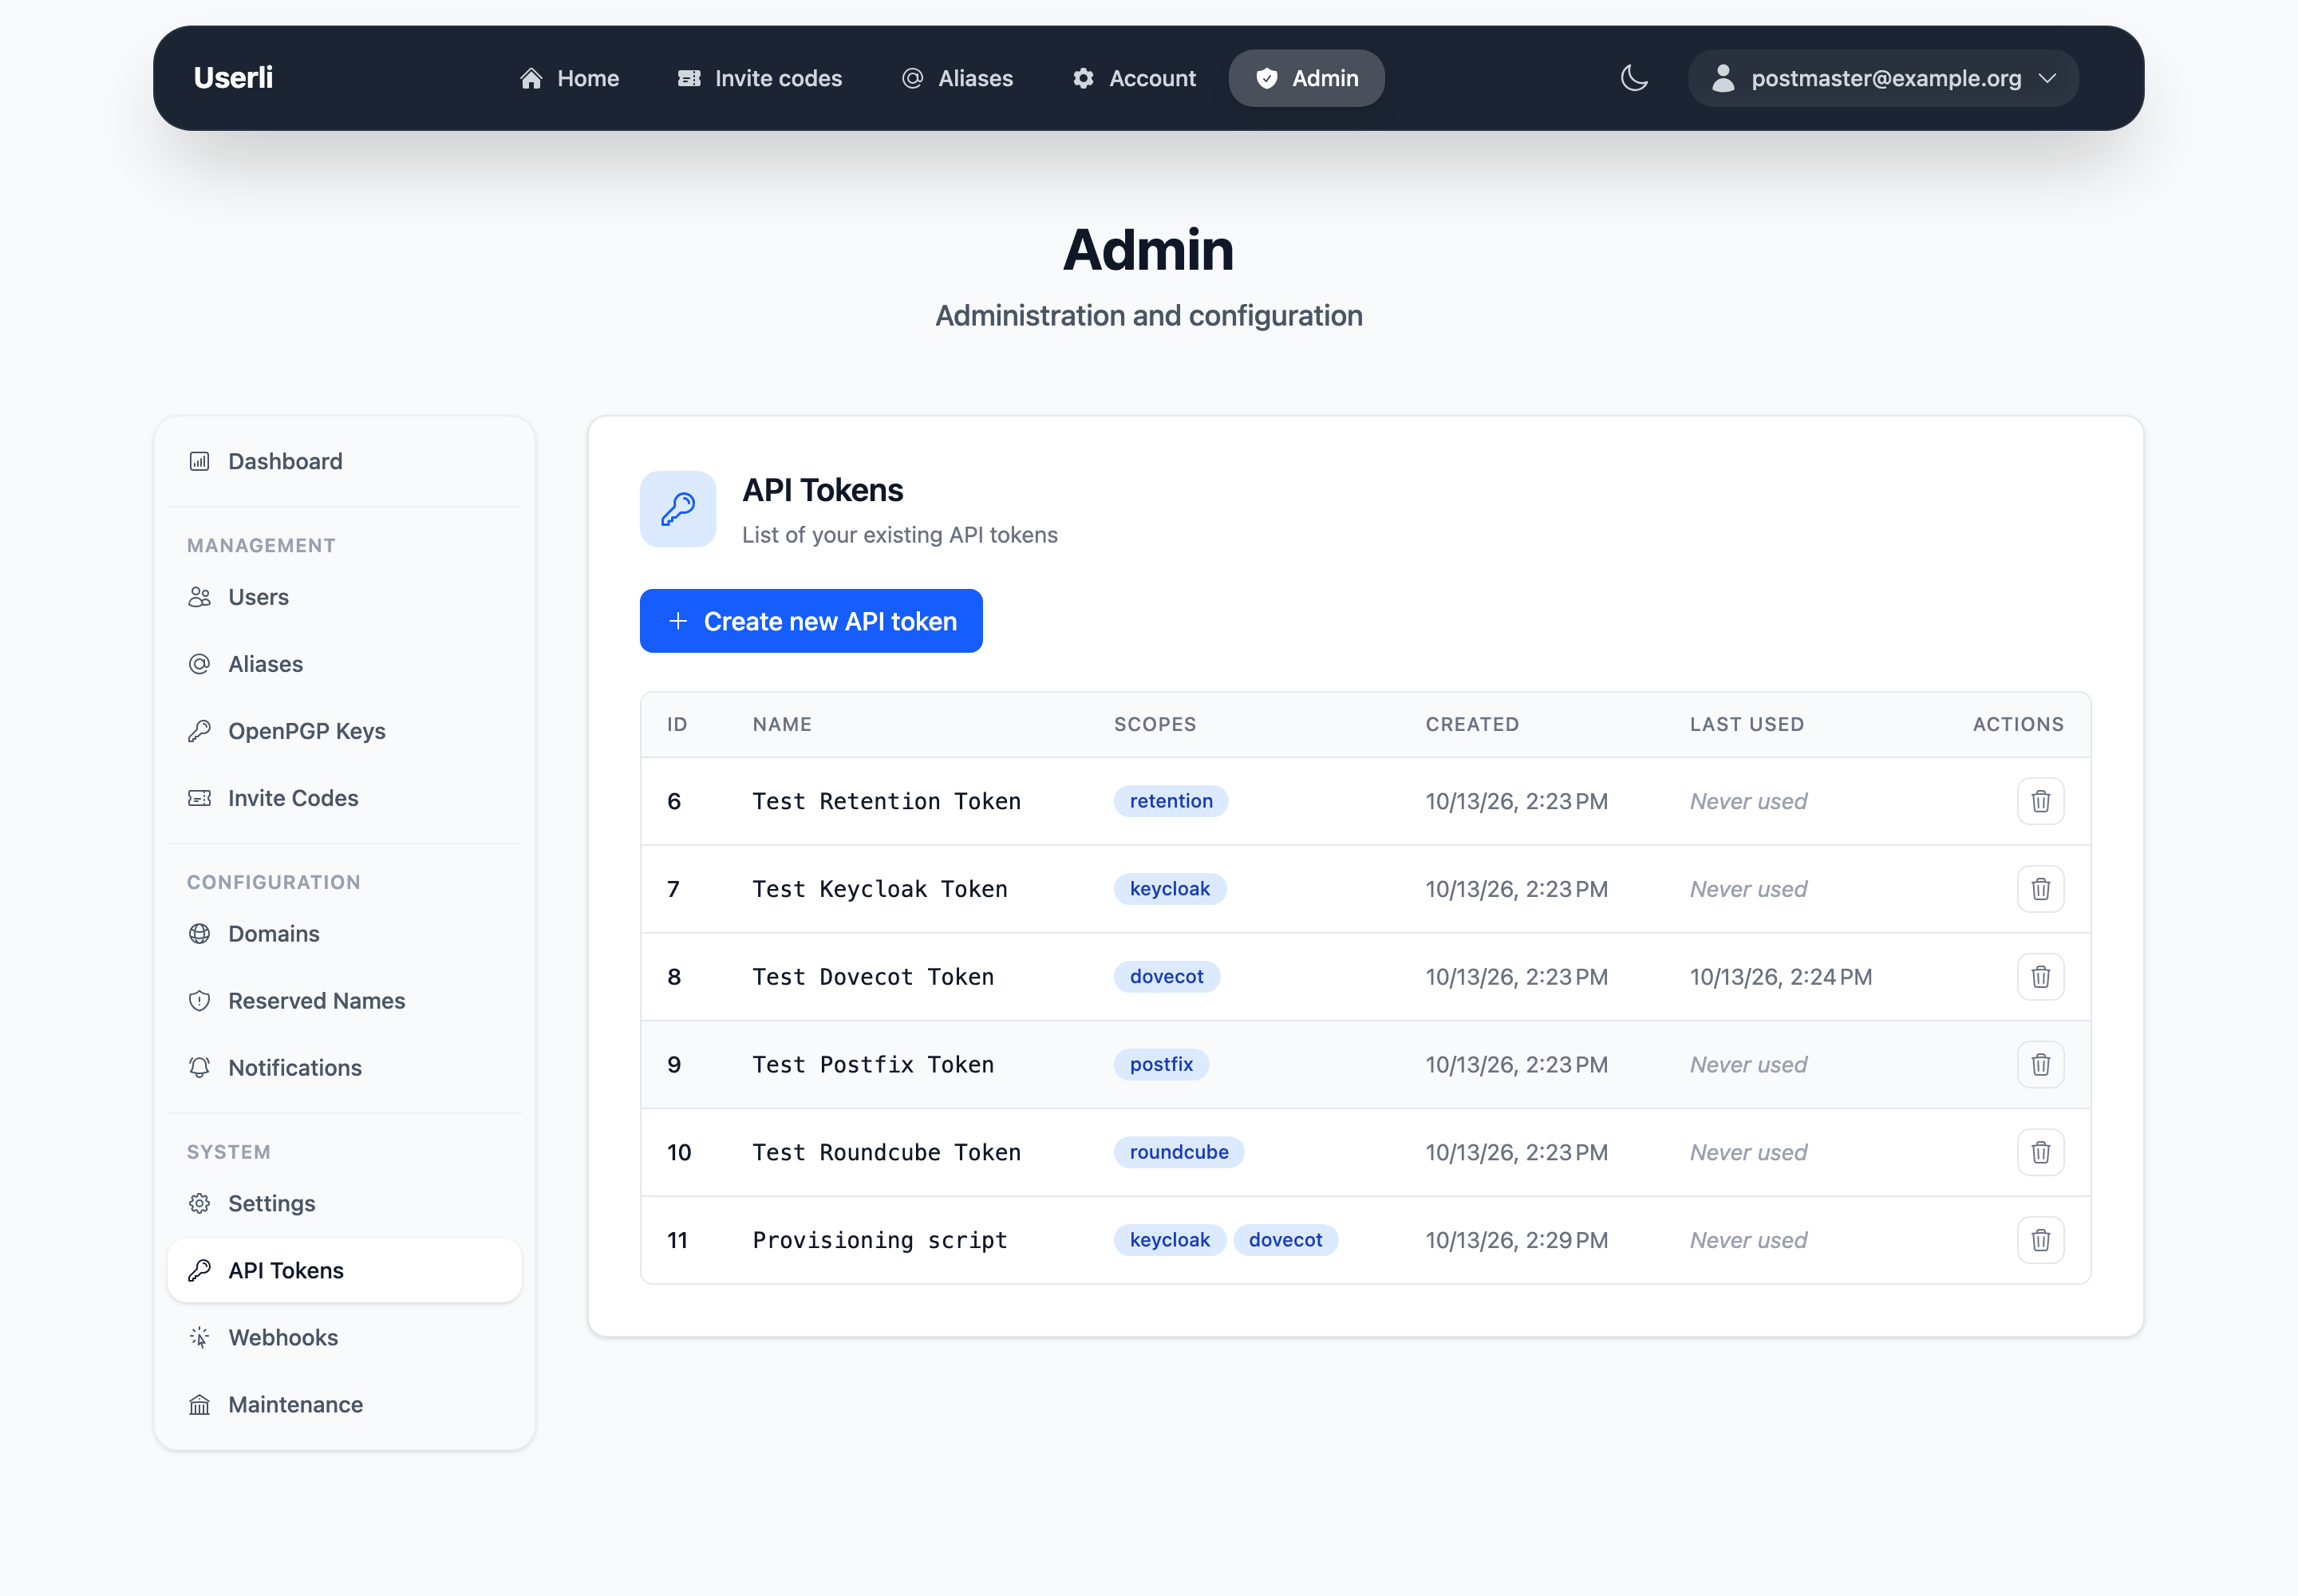This screenshot has width=2298, height=1596.
Task: Click the roundcube scope badge
Action: pyautogui.click(x=1179, y=1153)
